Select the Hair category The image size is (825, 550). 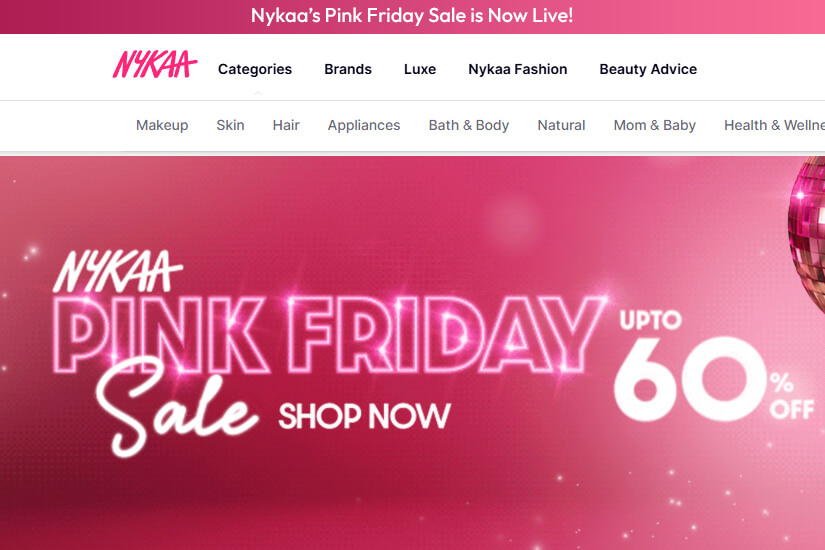286,125
